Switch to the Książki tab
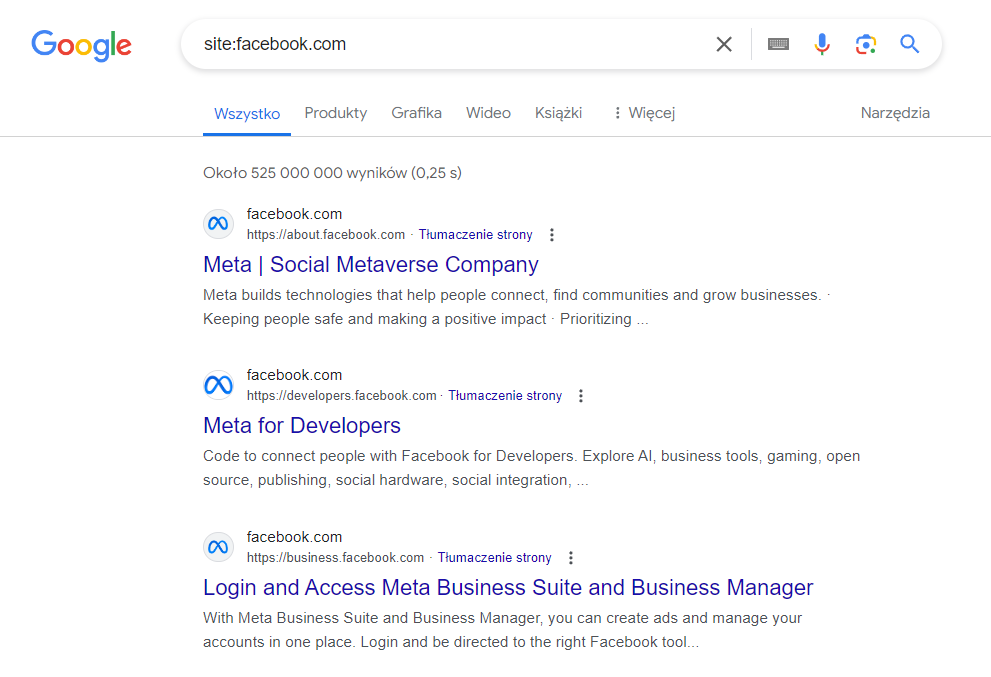The image size is (991, 677). (559, 113)
